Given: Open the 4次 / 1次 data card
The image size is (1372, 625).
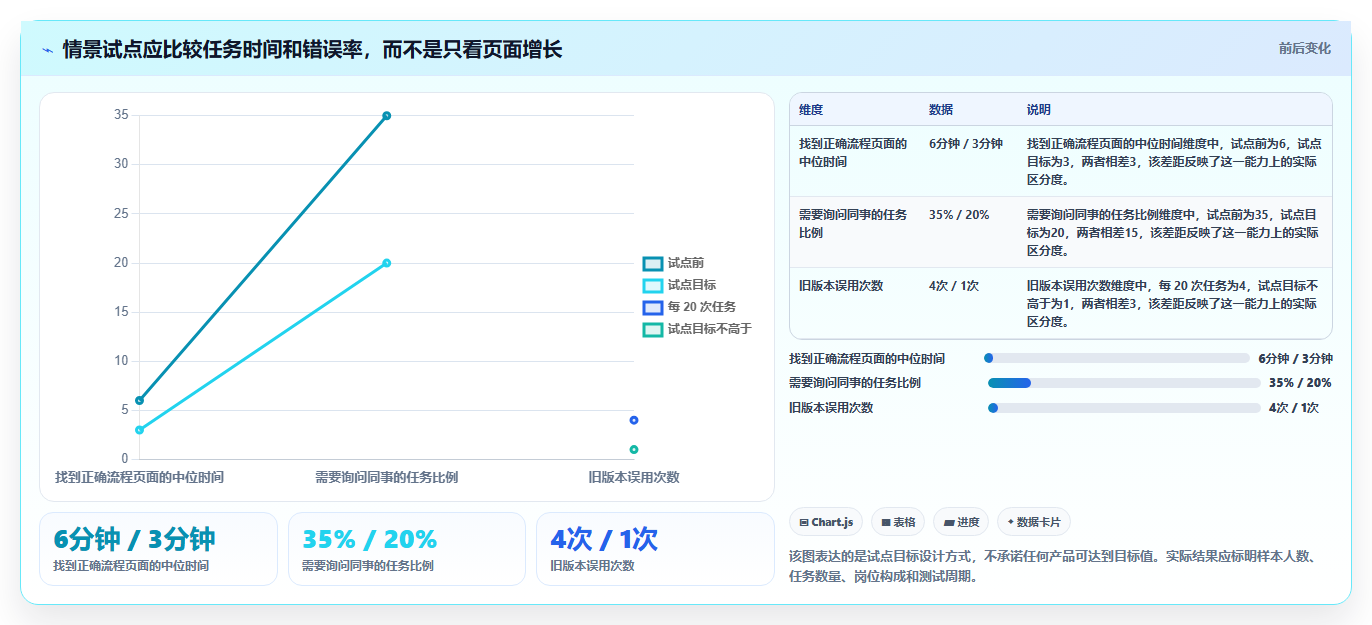Looking at the screenshot, I should coord(655,549).
